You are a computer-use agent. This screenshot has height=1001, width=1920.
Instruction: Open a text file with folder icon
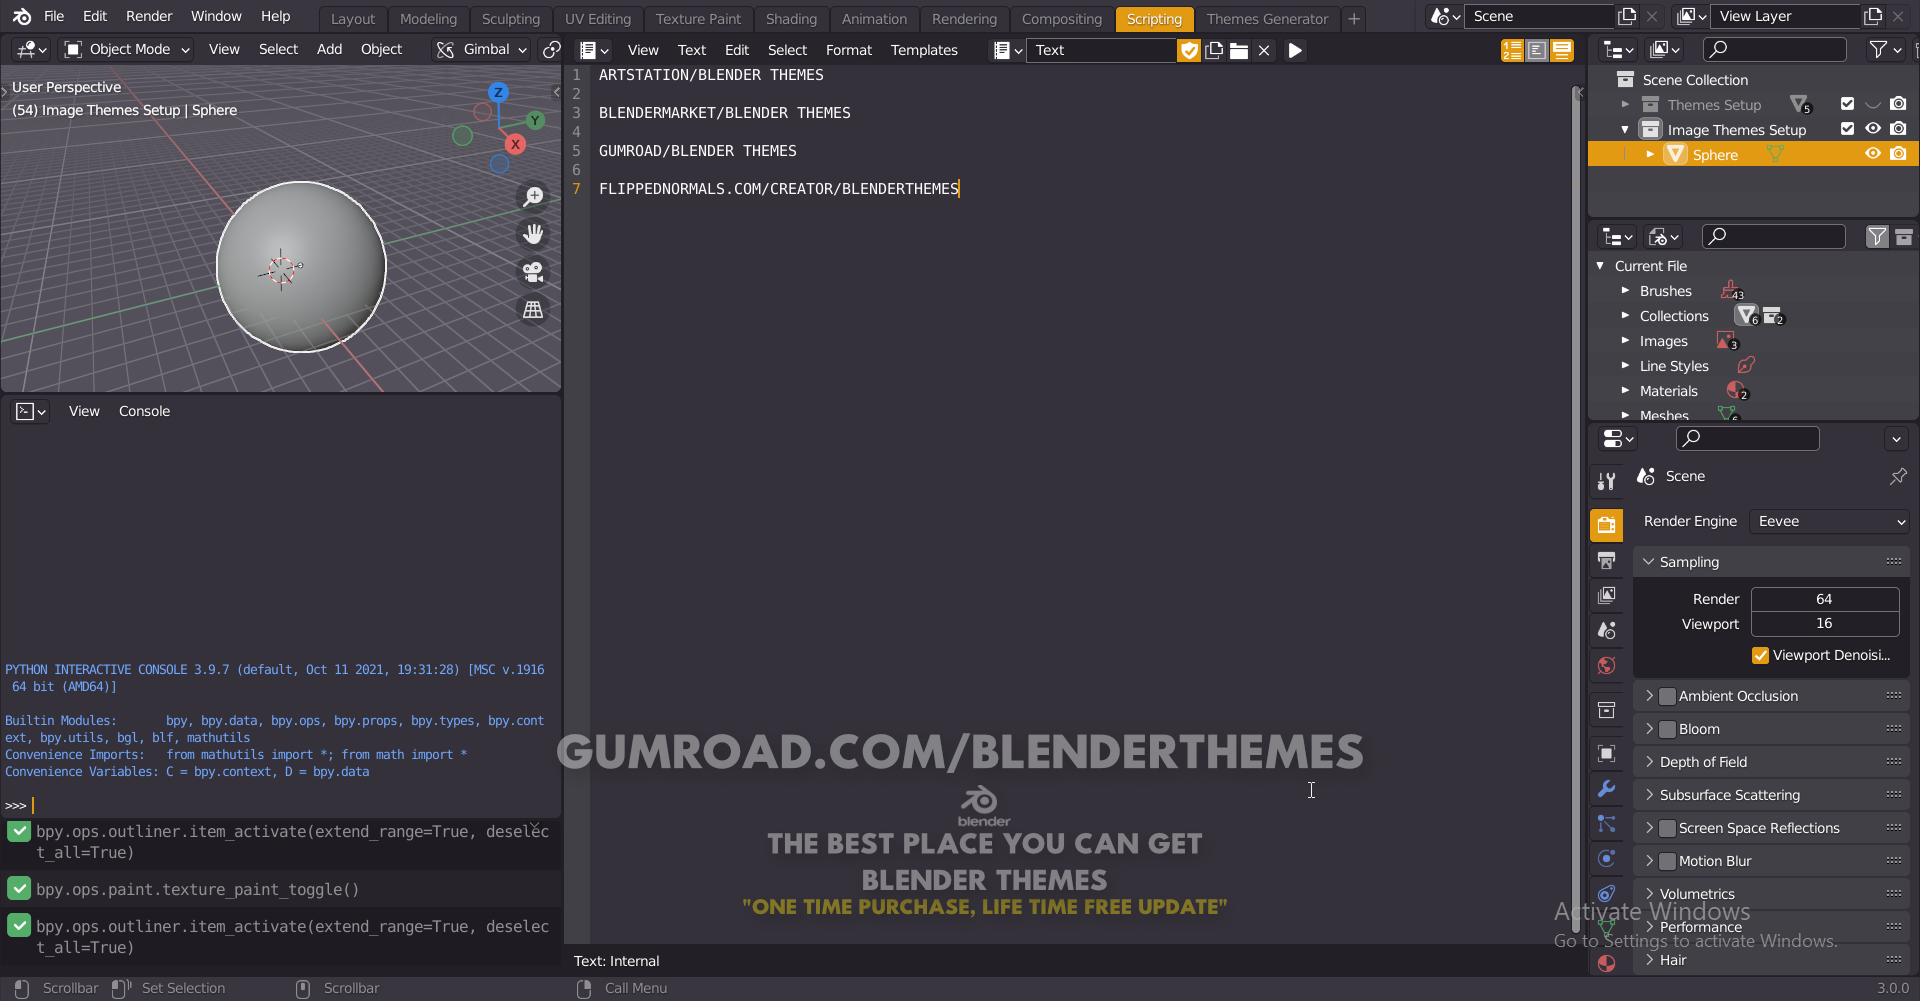[x=1239, y=50]
